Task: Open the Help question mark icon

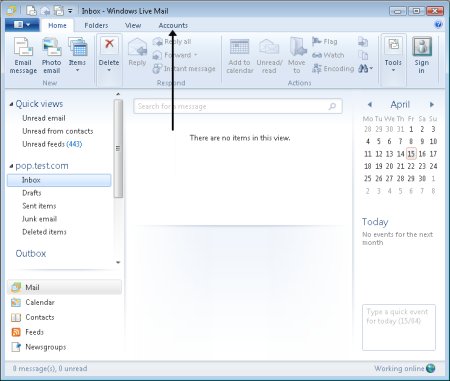Action: click(438, 25)
